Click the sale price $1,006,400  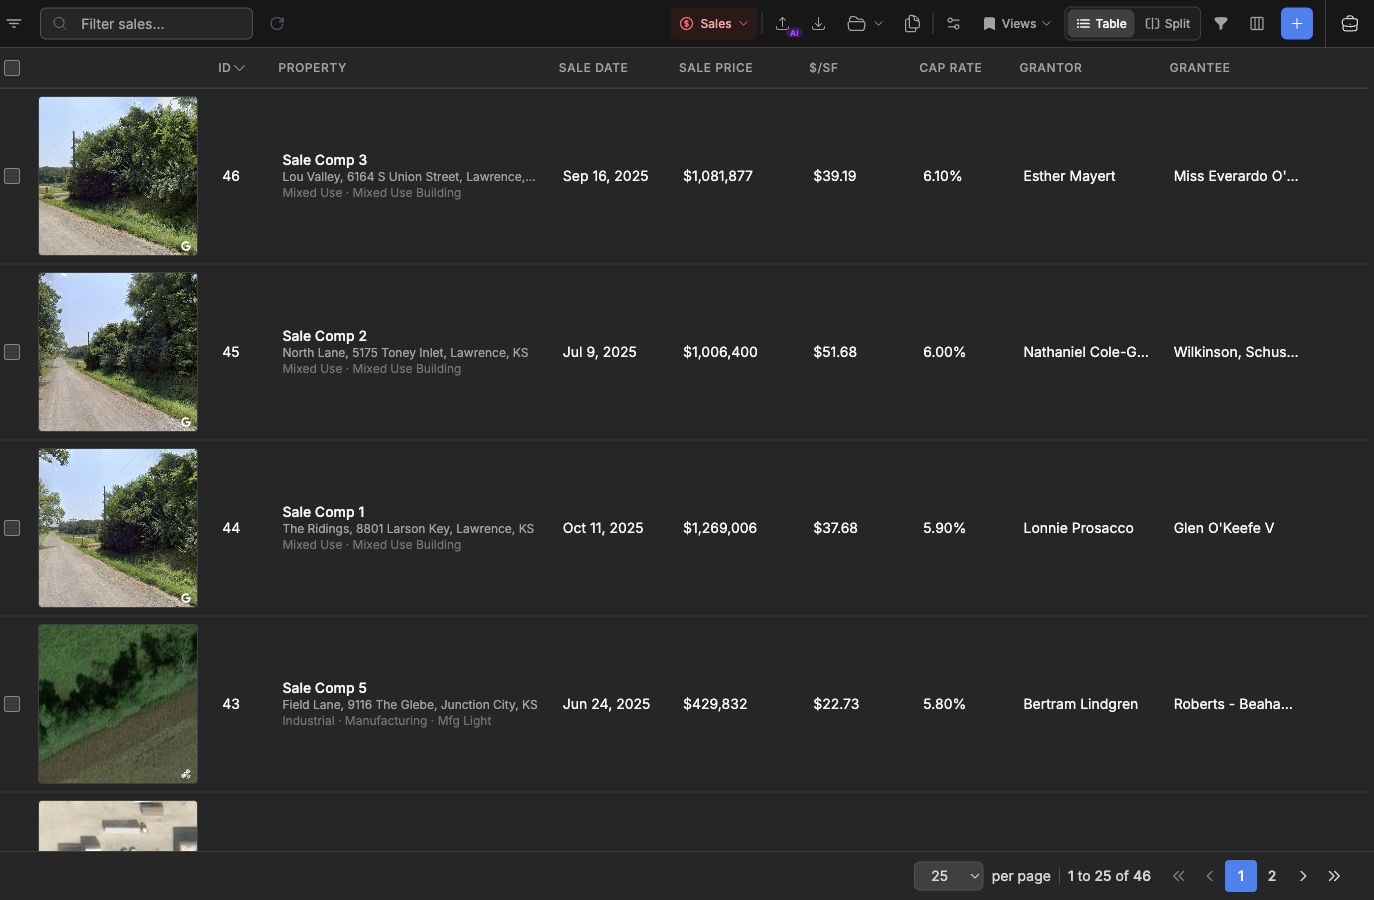720,352
